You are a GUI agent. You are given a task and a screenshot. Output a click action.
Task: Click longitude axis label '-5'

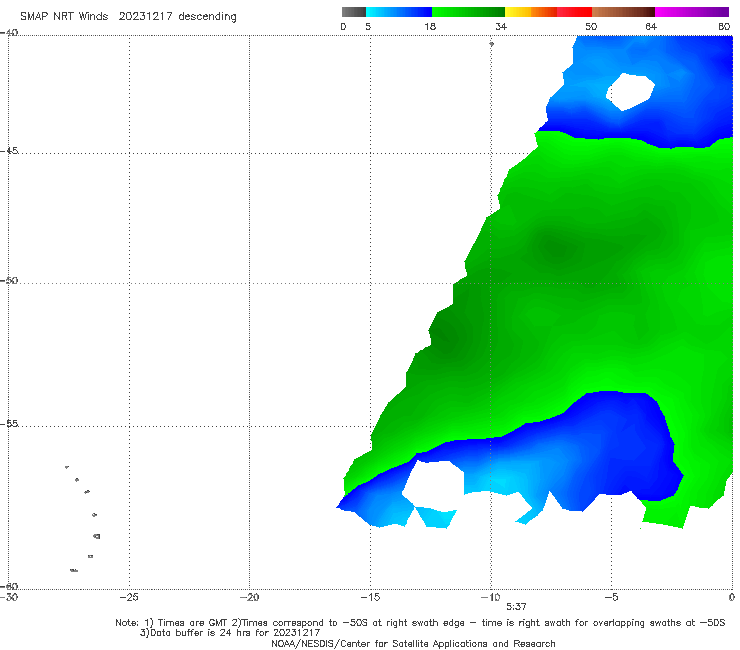[611, 597]
